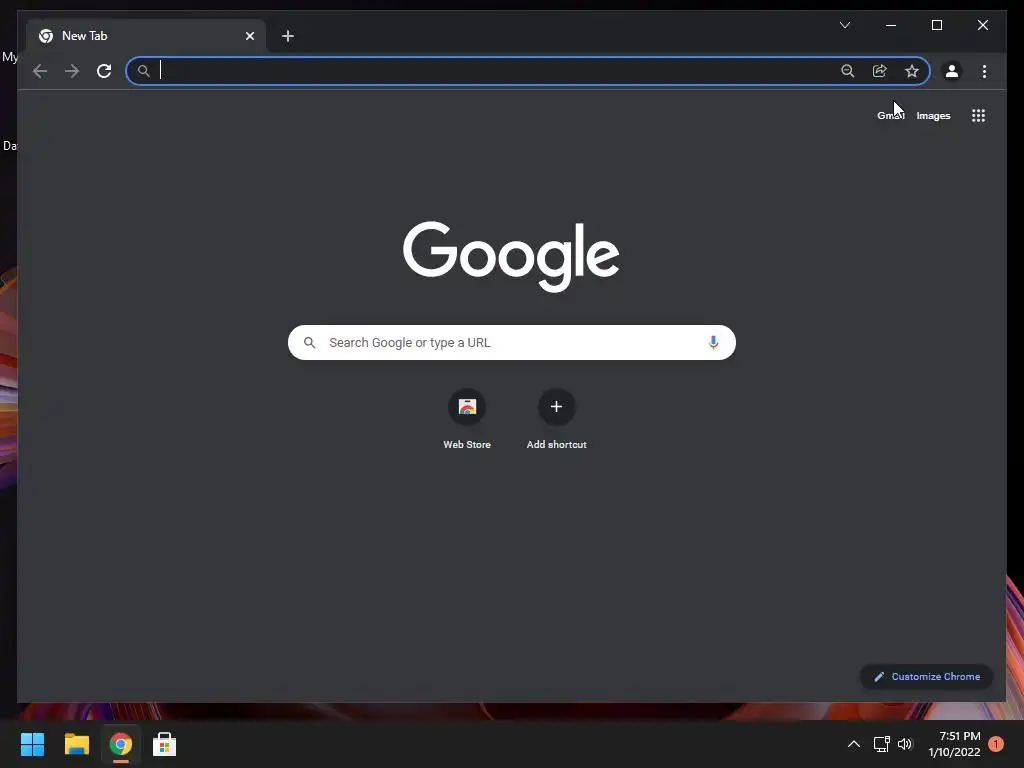
Task: Open network status in the system tray
Action: coord(882,744)
